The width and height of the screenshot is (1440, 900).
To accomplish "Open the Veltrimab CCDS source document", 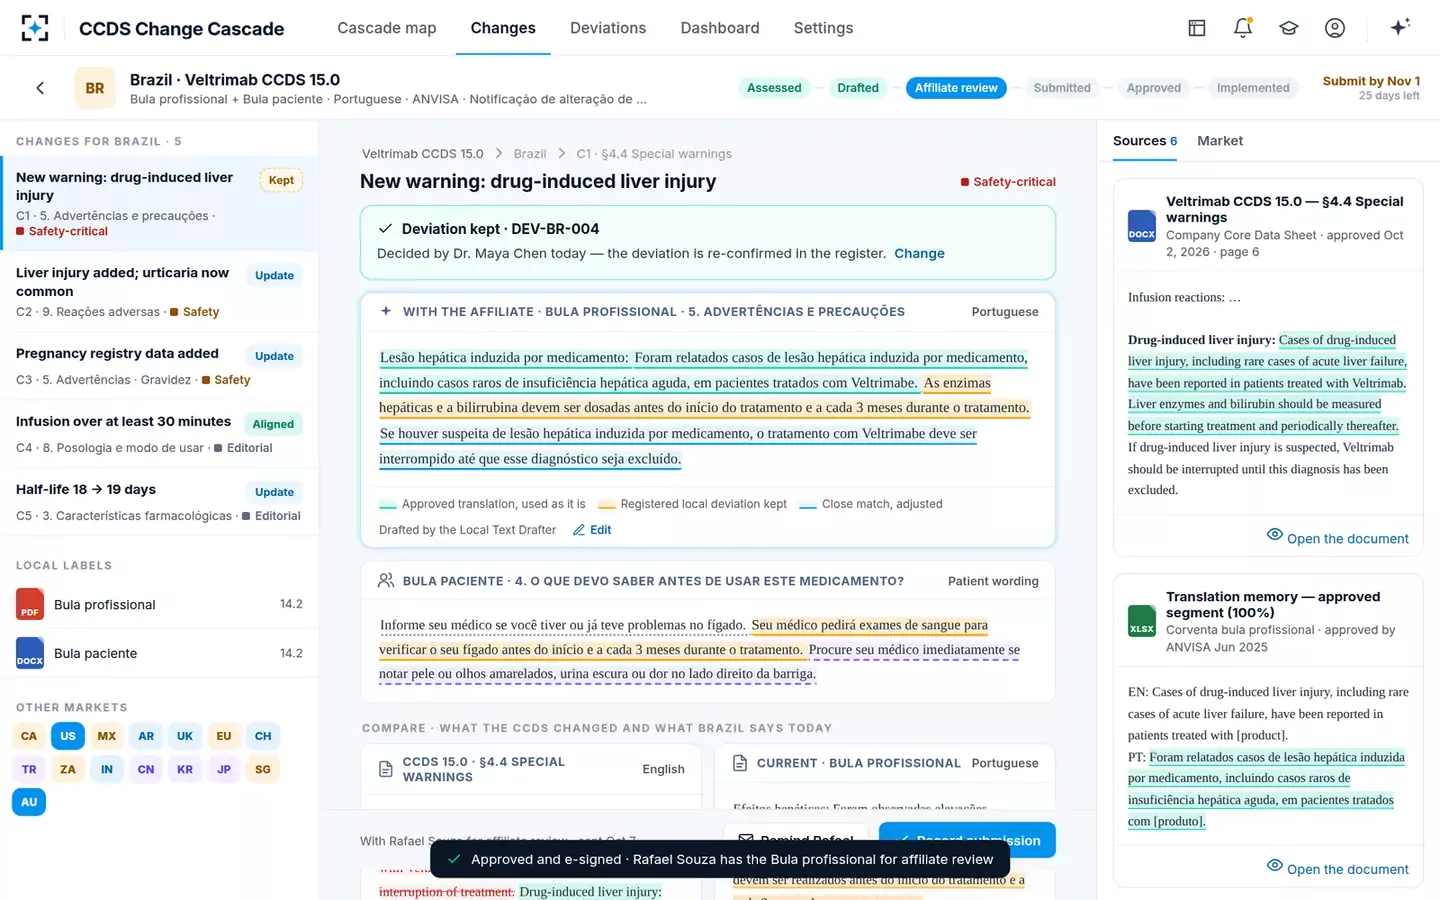I will point(1338,538).
